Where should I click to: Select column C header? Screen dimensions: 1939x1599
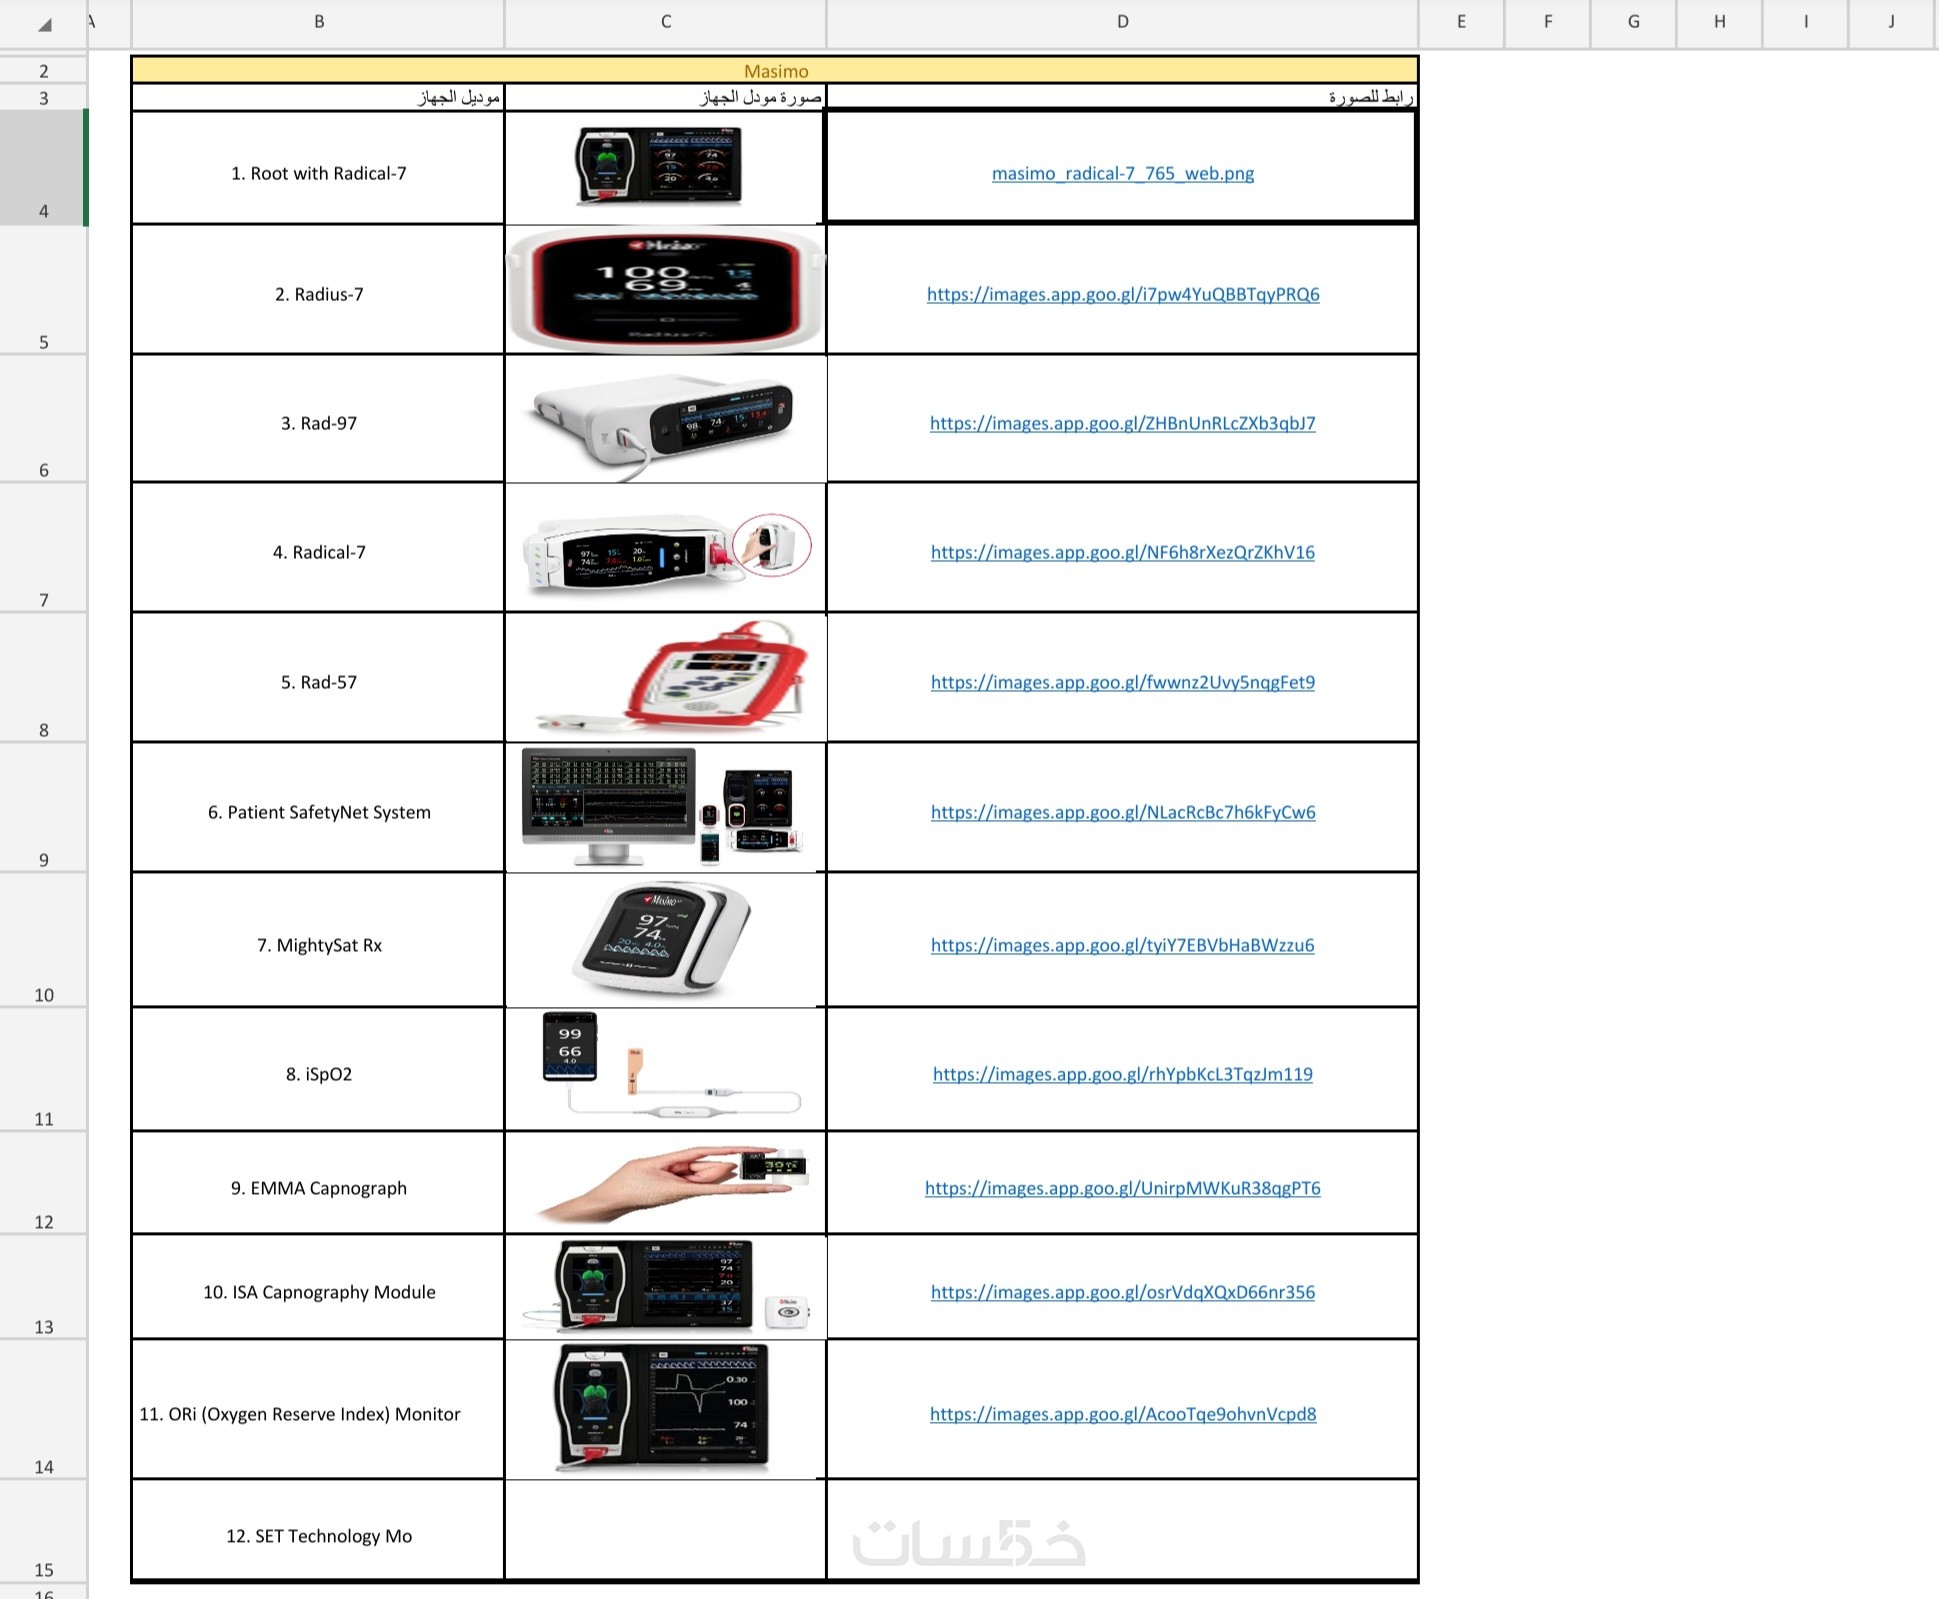(666, 22)
